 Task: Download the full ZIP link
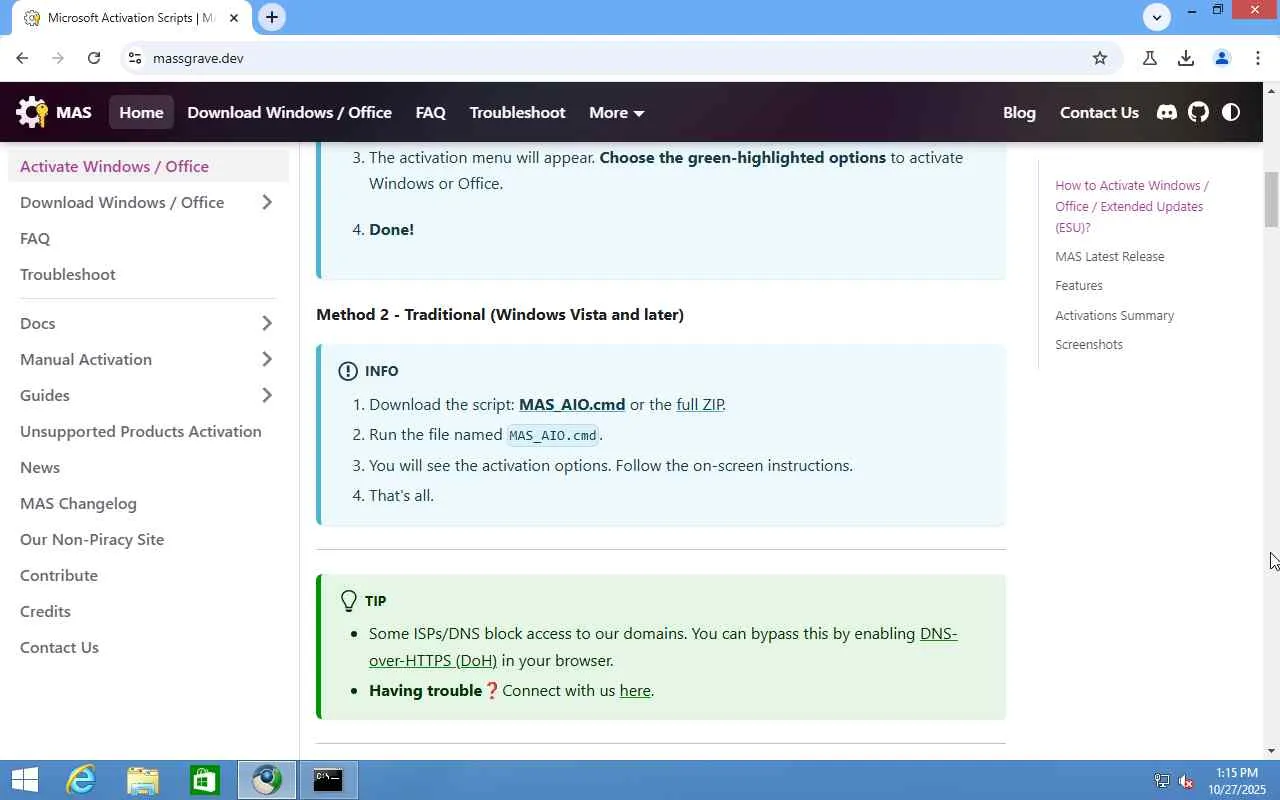pos(699,404)
